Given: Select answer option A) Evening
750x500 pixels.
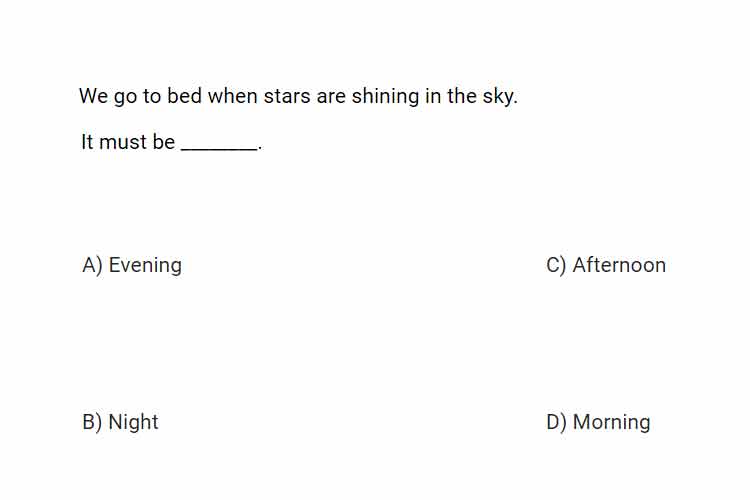Looking at the screenshot, I should 132,265.
